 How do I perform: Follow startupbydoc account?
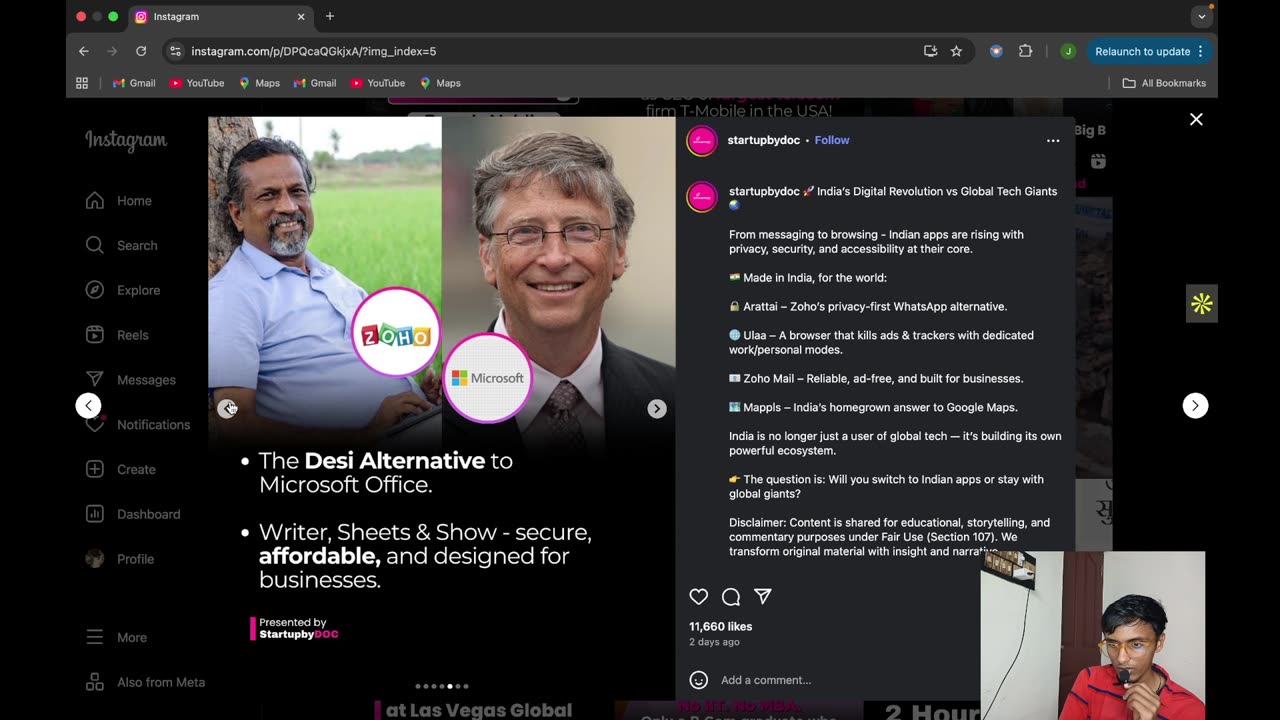[832, 140]
